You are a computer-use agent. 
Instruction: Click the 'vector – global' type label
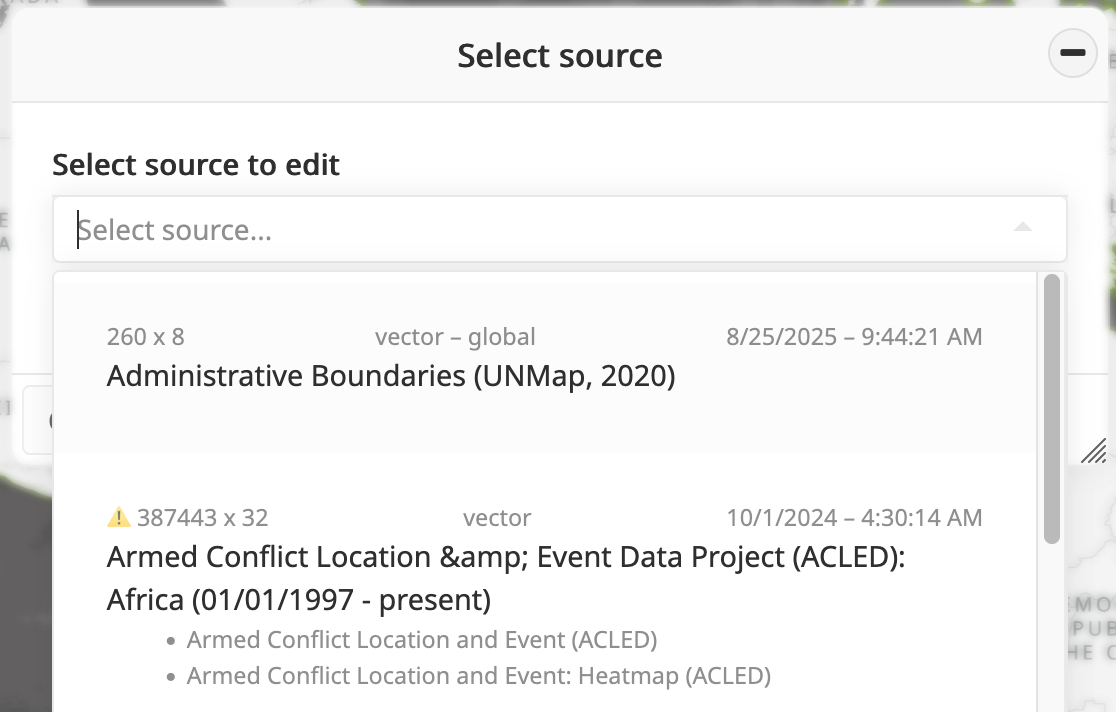(x=455, y=337)
